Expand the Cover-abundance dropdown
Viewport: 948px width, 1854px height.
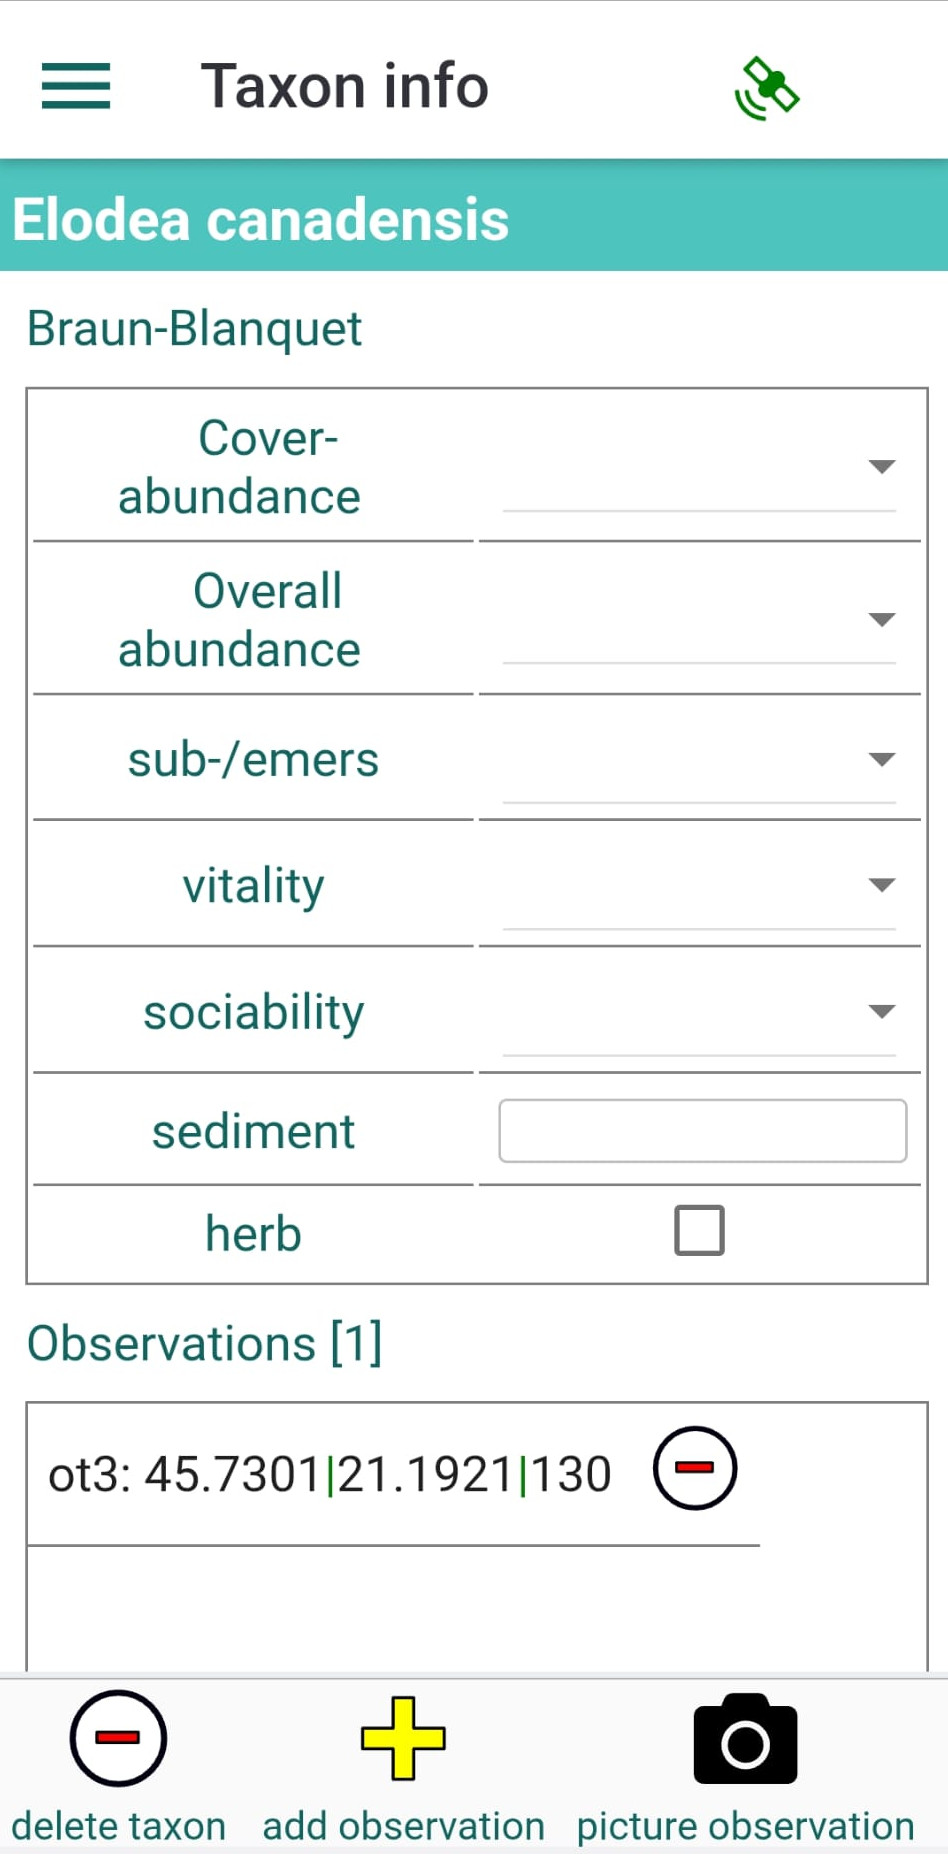click(699, 467)
